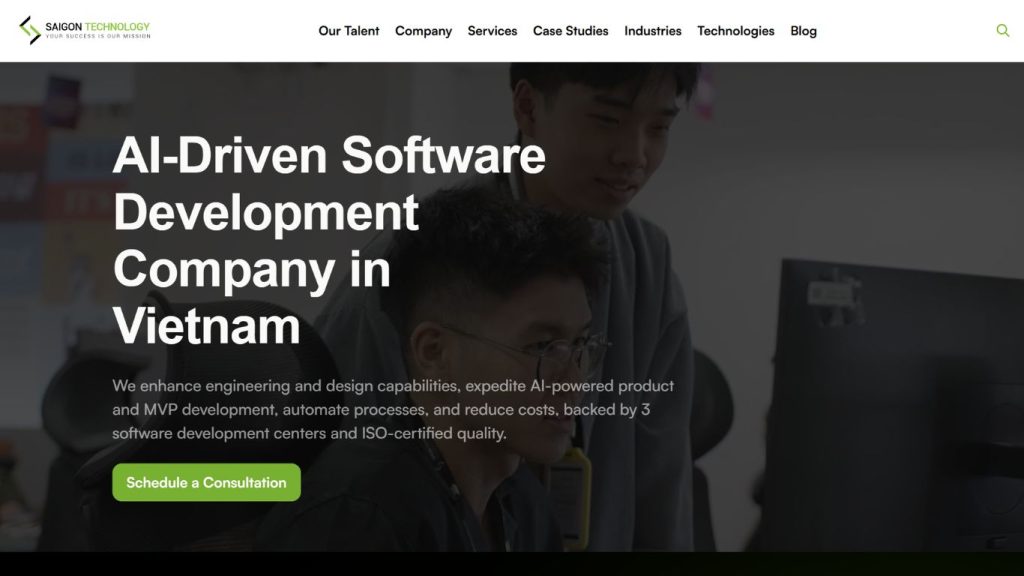The height and width of the screenshot is (576, 1024).
Task: View the Case Studies page
Action: [x=570, y=31]
